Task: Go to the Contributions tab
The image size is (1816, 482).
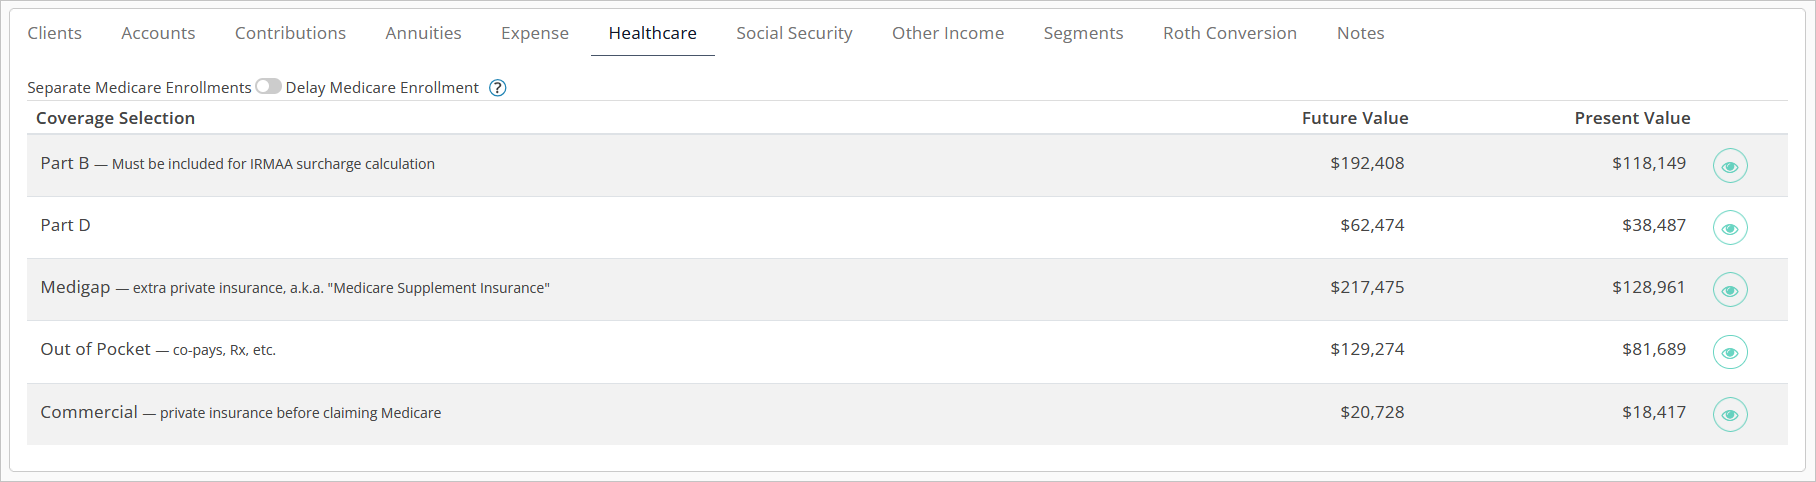Action: click(x=290, y=33)
